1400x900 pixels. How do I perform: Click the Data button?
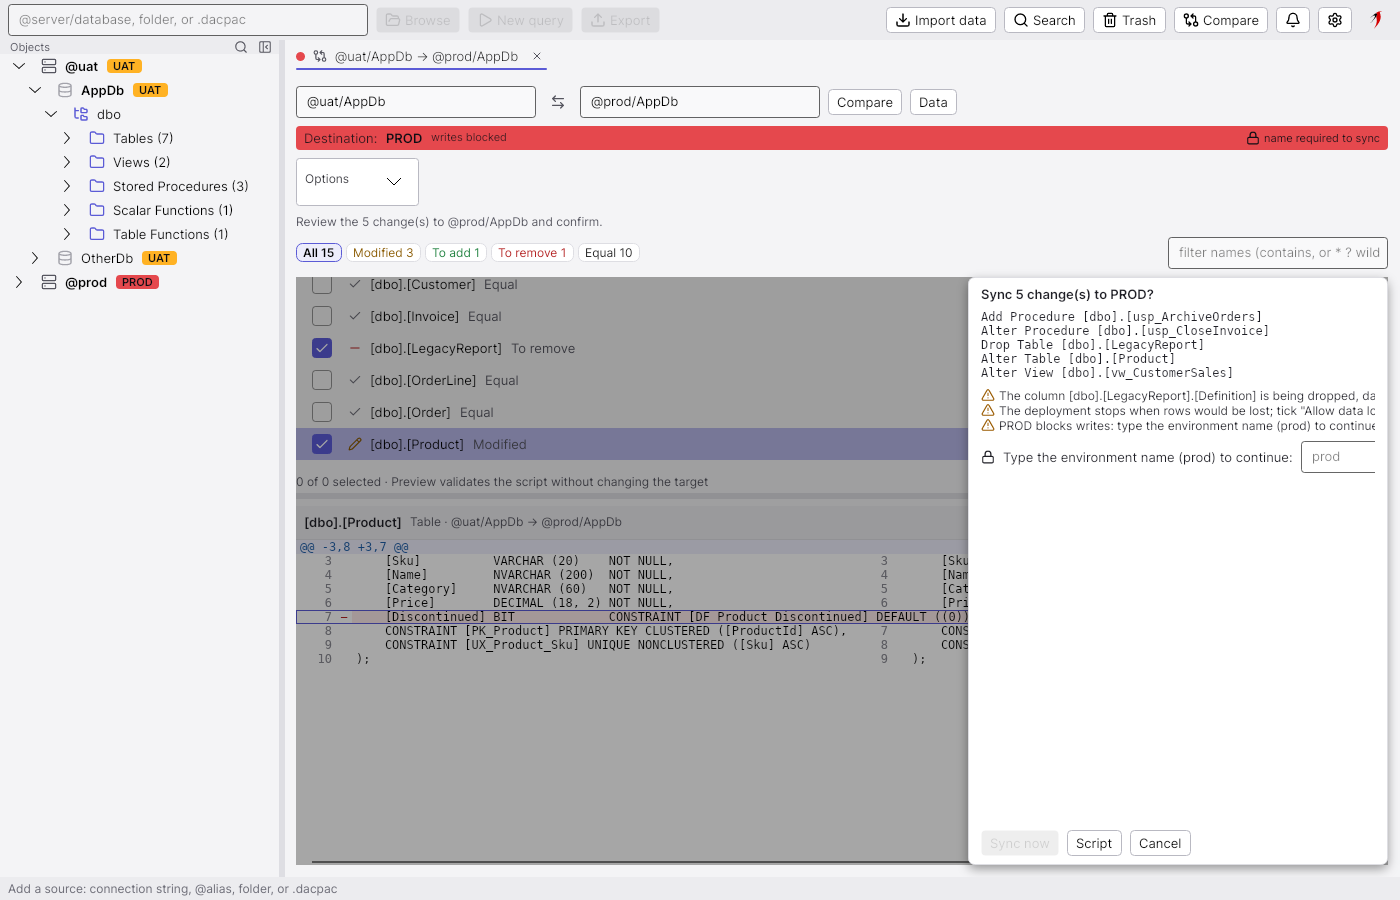point(933,102)
